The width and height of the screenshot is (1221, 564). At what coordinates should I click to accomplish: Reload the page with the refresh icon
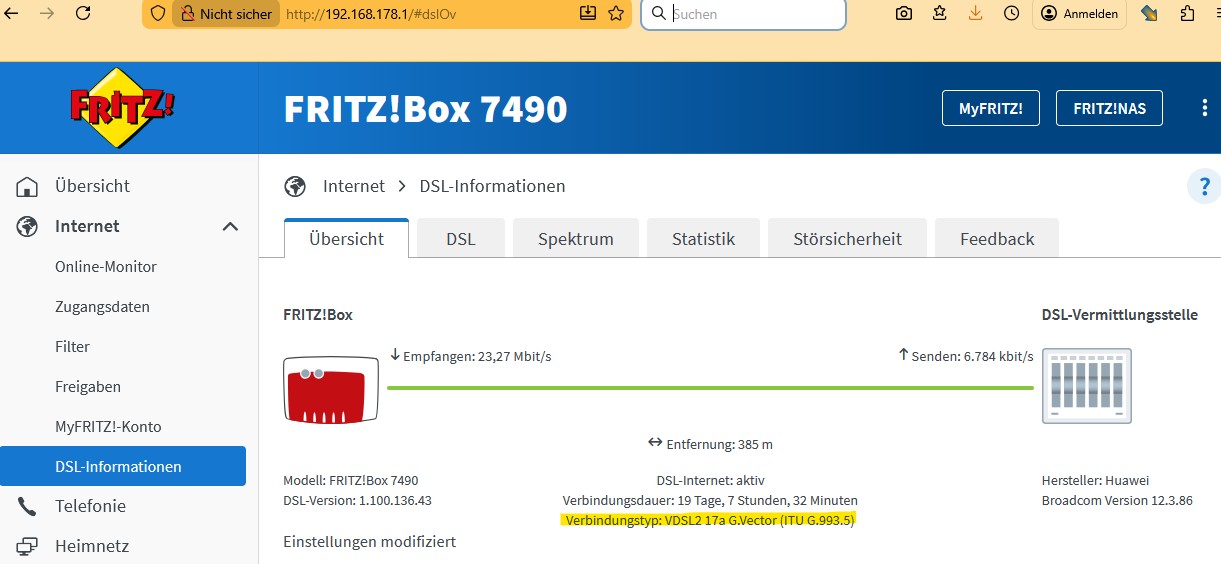click(x=83, y=13)
